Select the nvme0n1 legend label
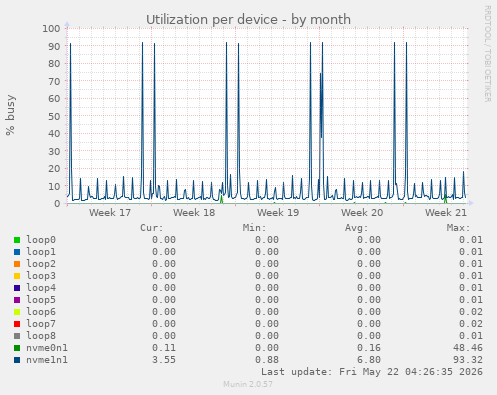Screen dimensions: 497x395 coord(47,348)
